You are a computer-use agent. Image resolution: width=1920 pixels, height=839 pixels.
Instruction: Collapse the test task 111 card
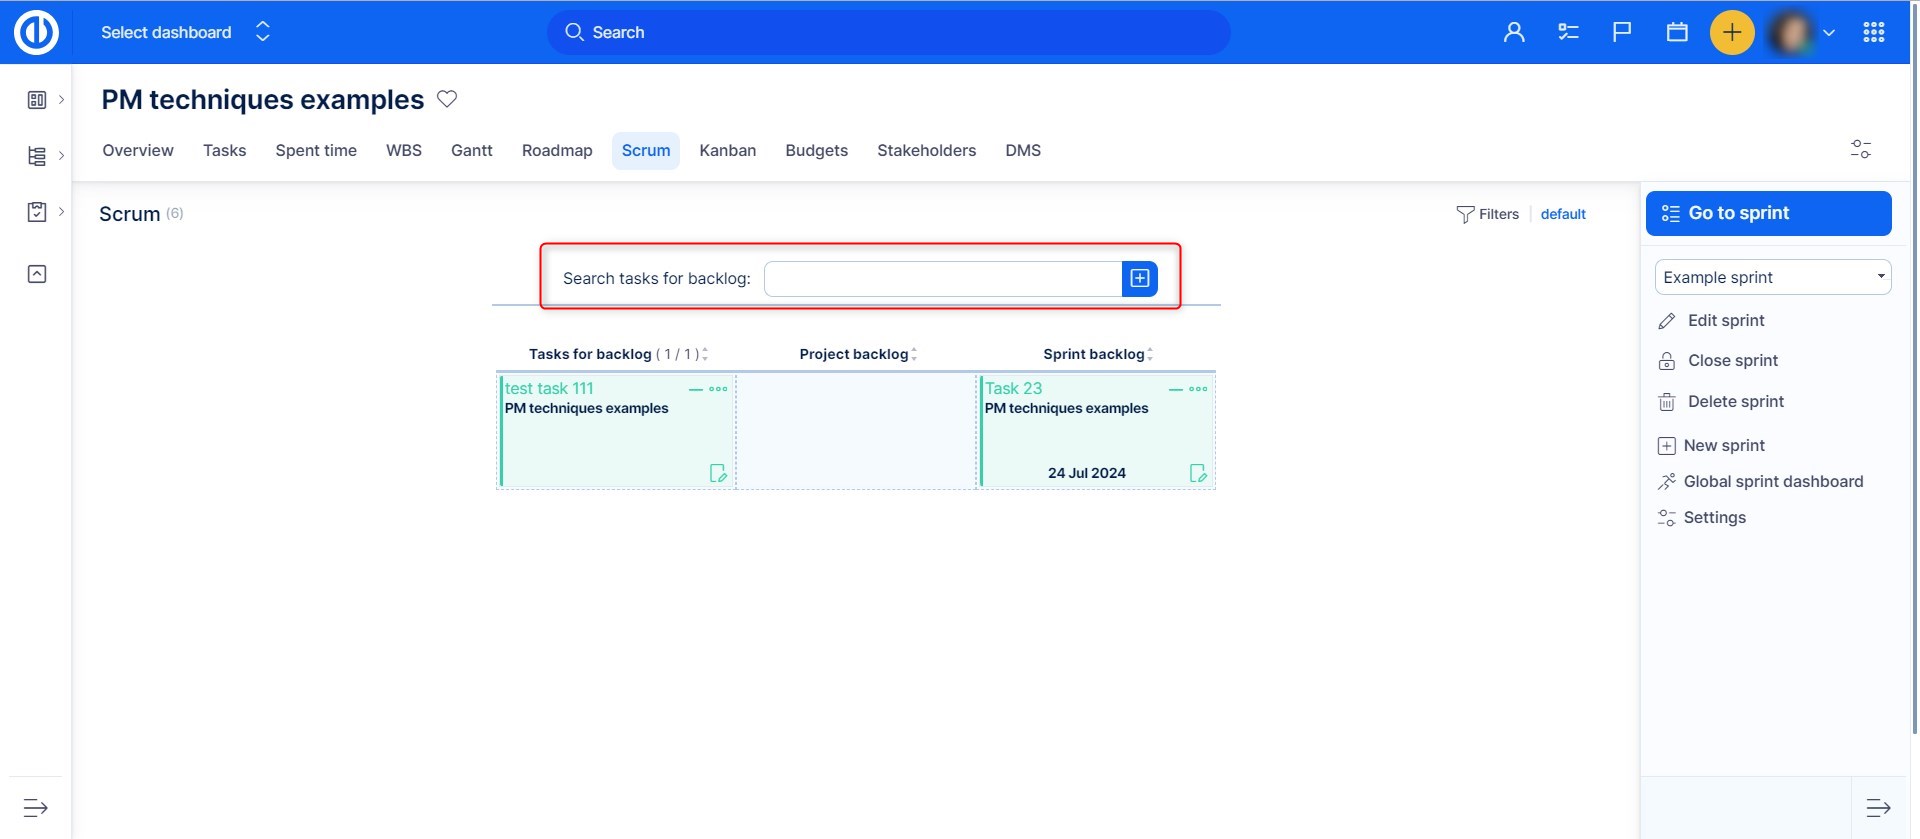point(696,389)
